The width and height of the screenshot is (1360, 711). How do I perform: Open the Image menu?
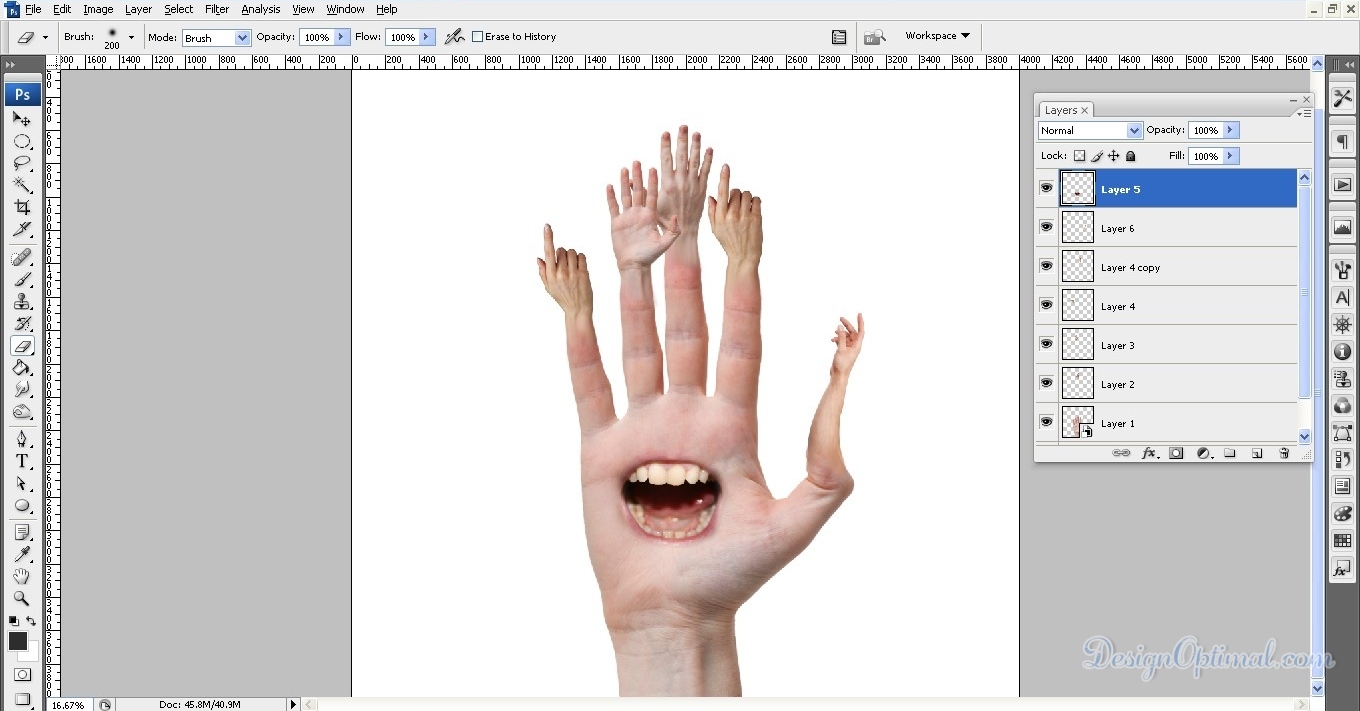point(98,9)
